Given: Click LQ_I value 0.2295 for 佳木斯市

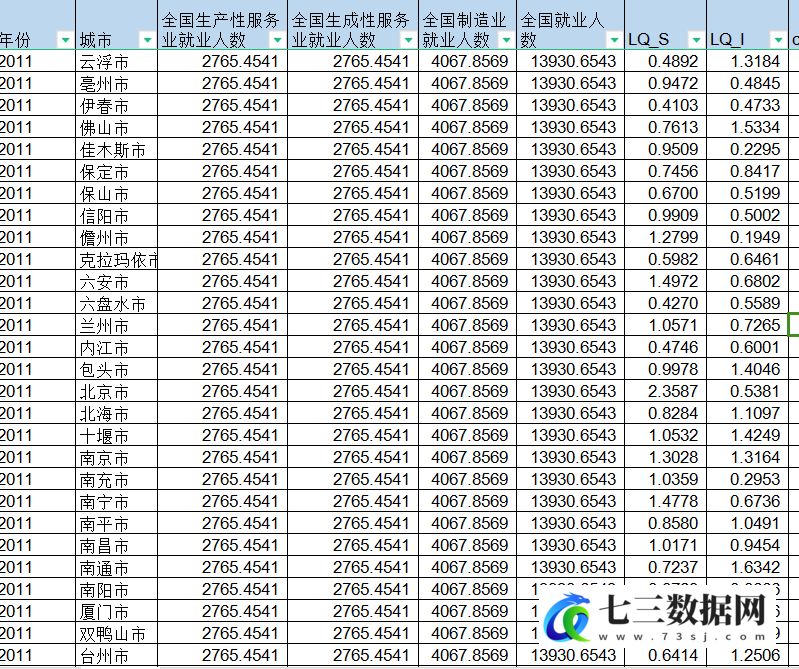Looking at the screenshot, I should [x=755, y=149].
